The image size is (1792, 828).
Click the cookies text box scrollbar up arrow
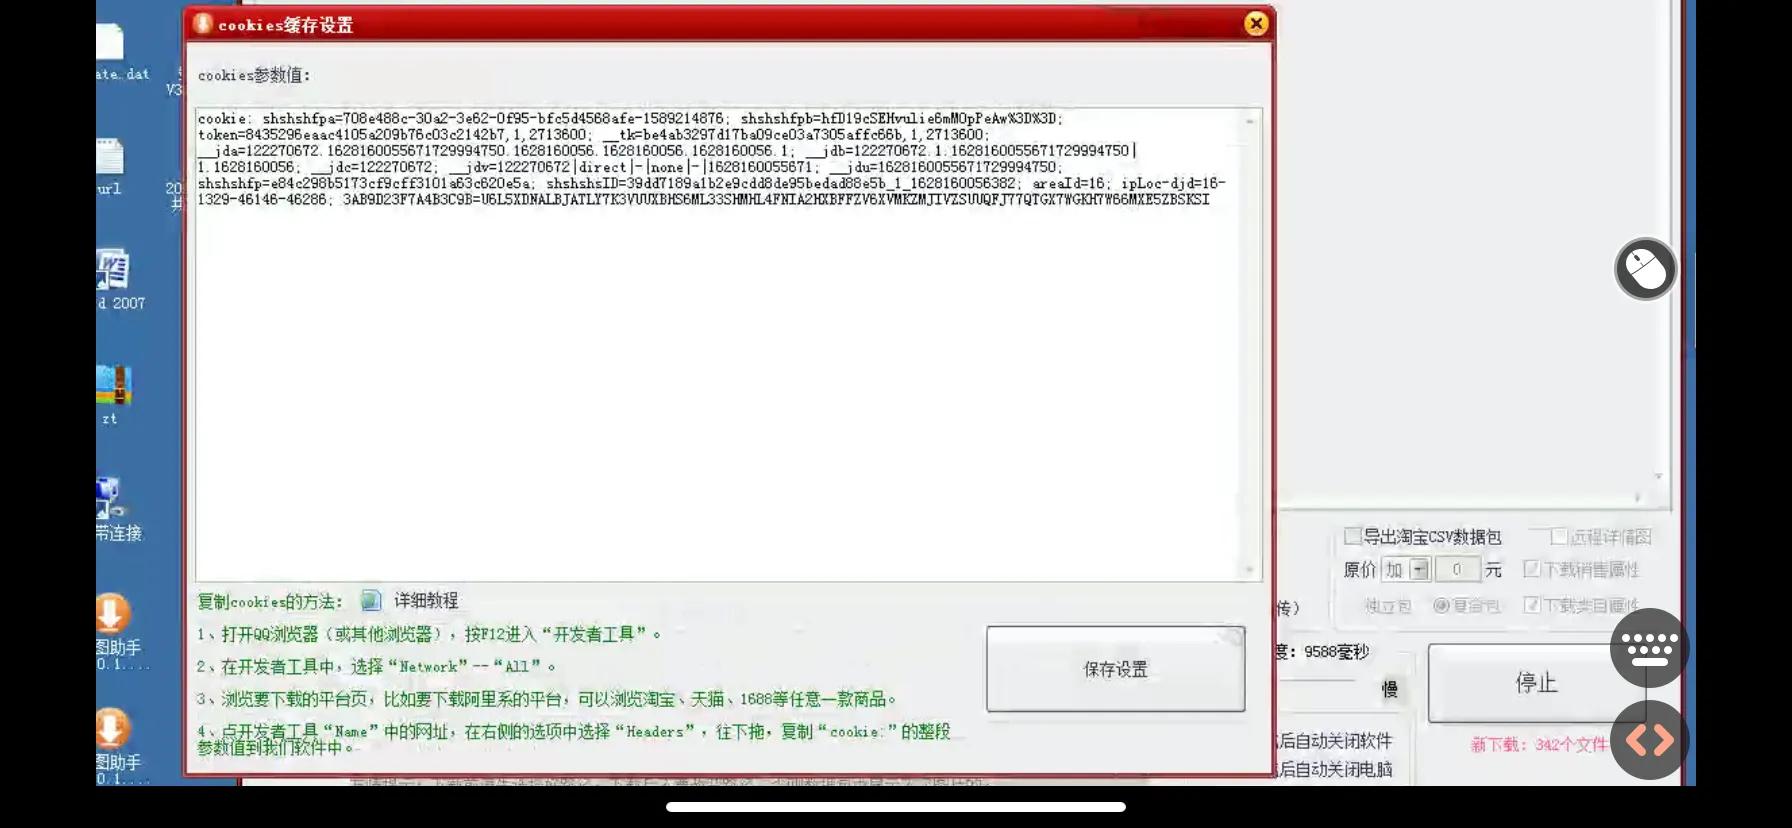click(x=1250, y=120)
